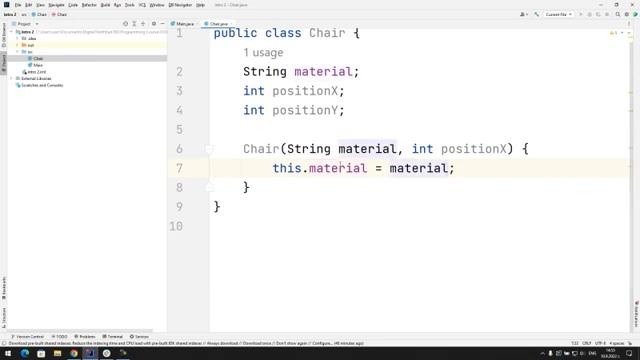The height and width of the screenshot is (360, 640).
Task: Open the TODO tool window
Action: (60, 337)
